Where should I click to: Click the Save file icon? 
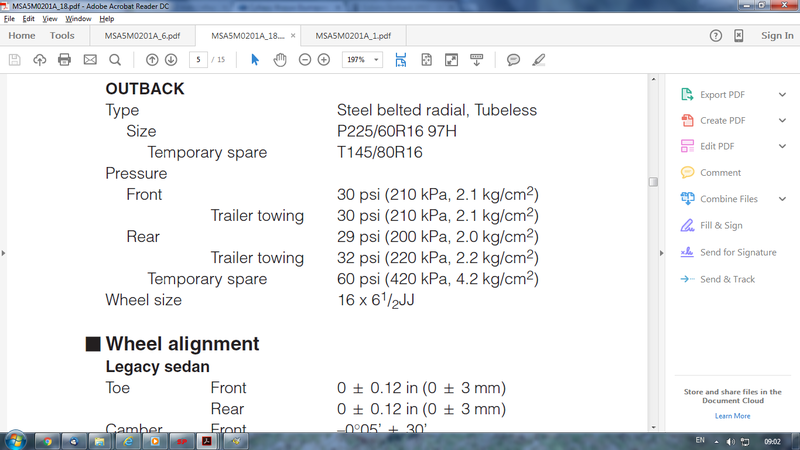point(15,60)
